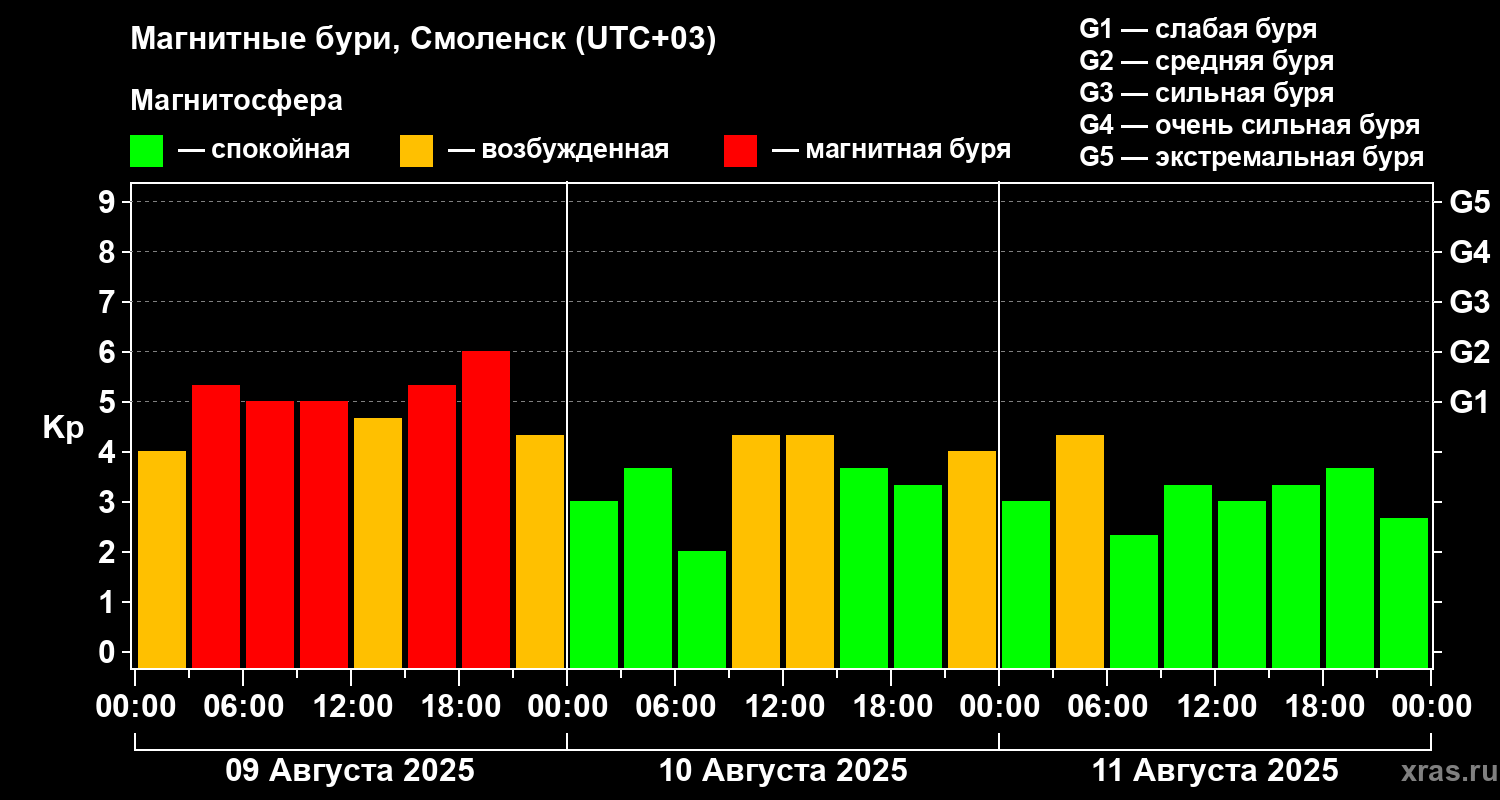Viewport: 1500px width, 800px height.
Task: Click the '7' value on the Kp axis
Action: pos(109,302)
